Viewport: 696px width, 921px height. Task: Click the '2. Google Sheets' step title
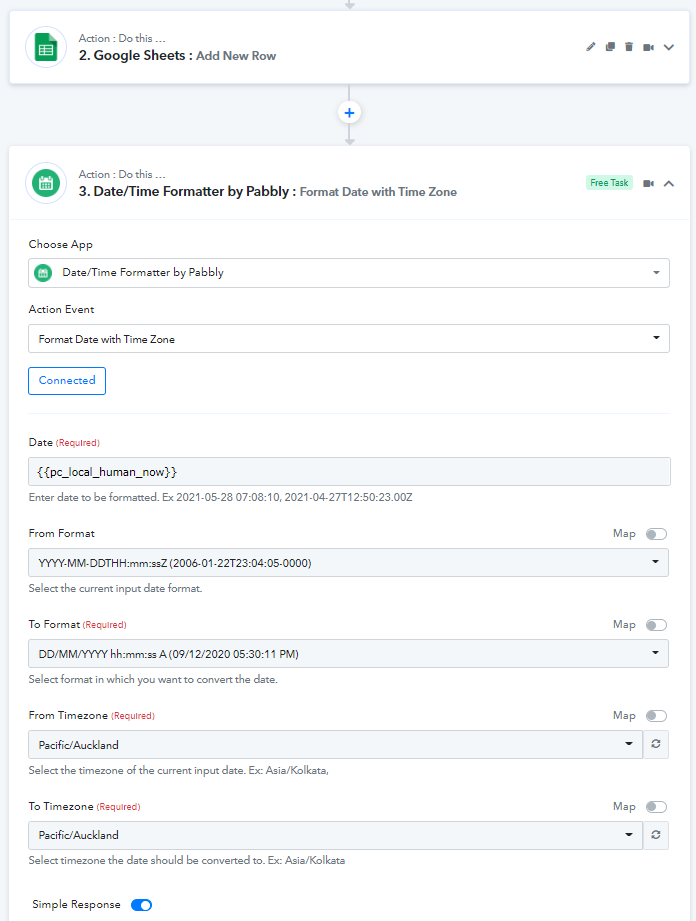point(136,56)
